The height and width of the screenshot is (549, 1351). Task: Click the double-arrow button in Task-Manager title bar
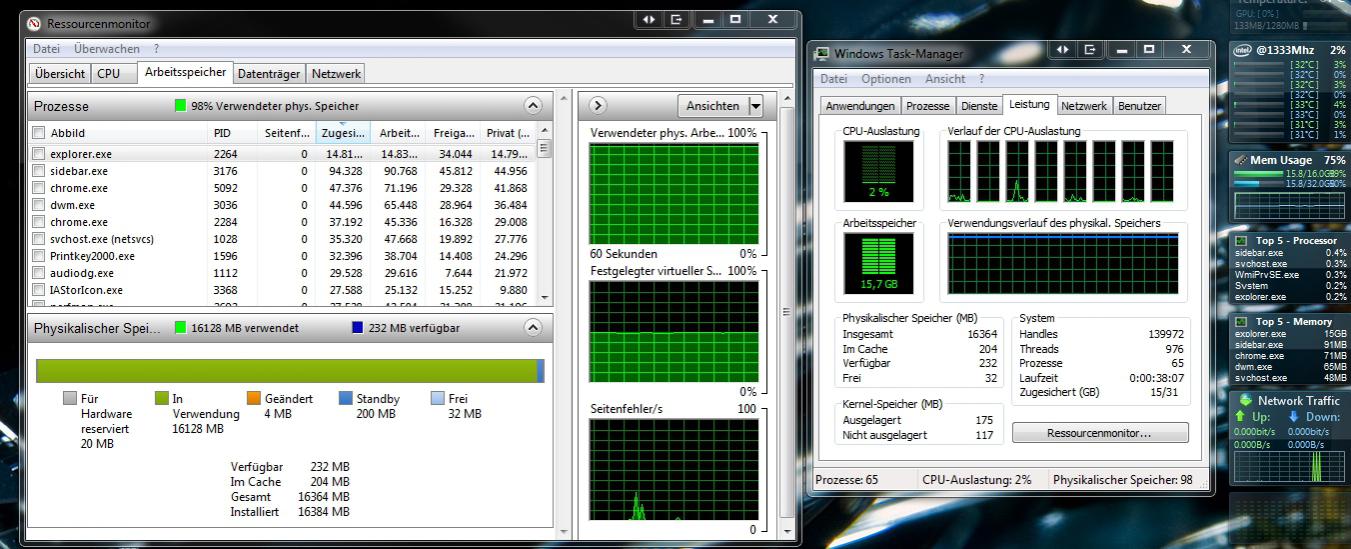coord(1062,49)
